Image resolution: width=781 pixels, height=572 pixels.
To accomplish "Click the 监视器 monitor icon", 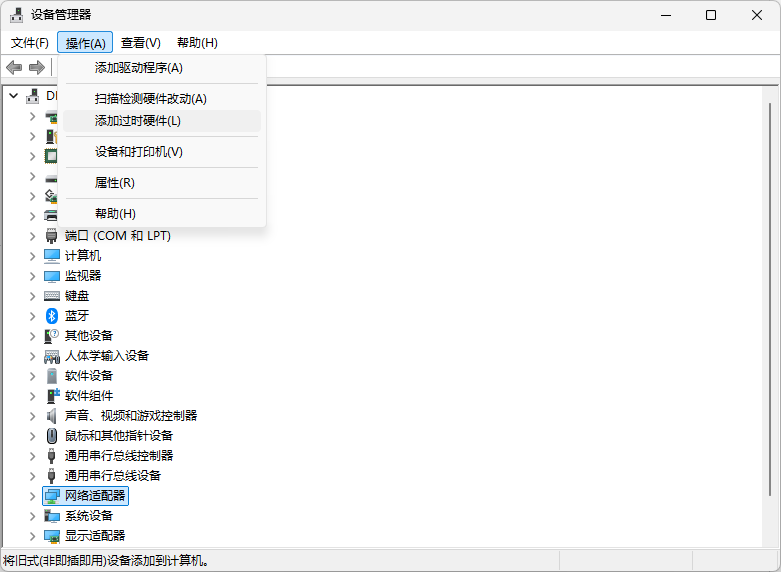I will (52, 276).
